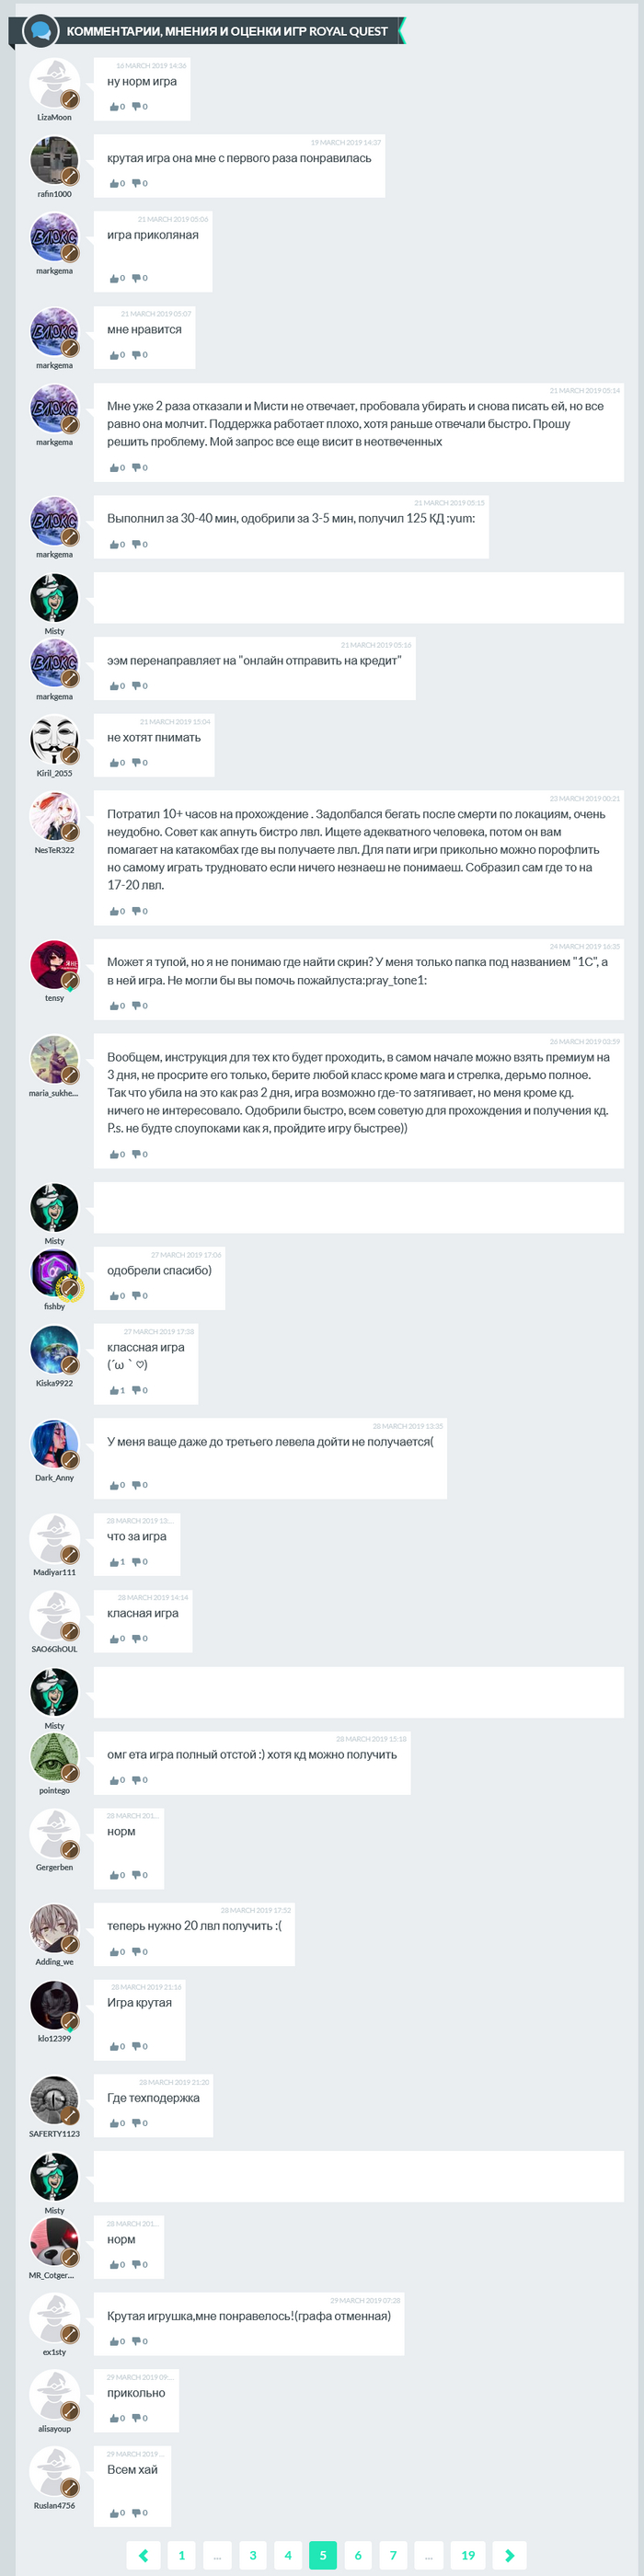Open comments page 4

click(288, 2555)
